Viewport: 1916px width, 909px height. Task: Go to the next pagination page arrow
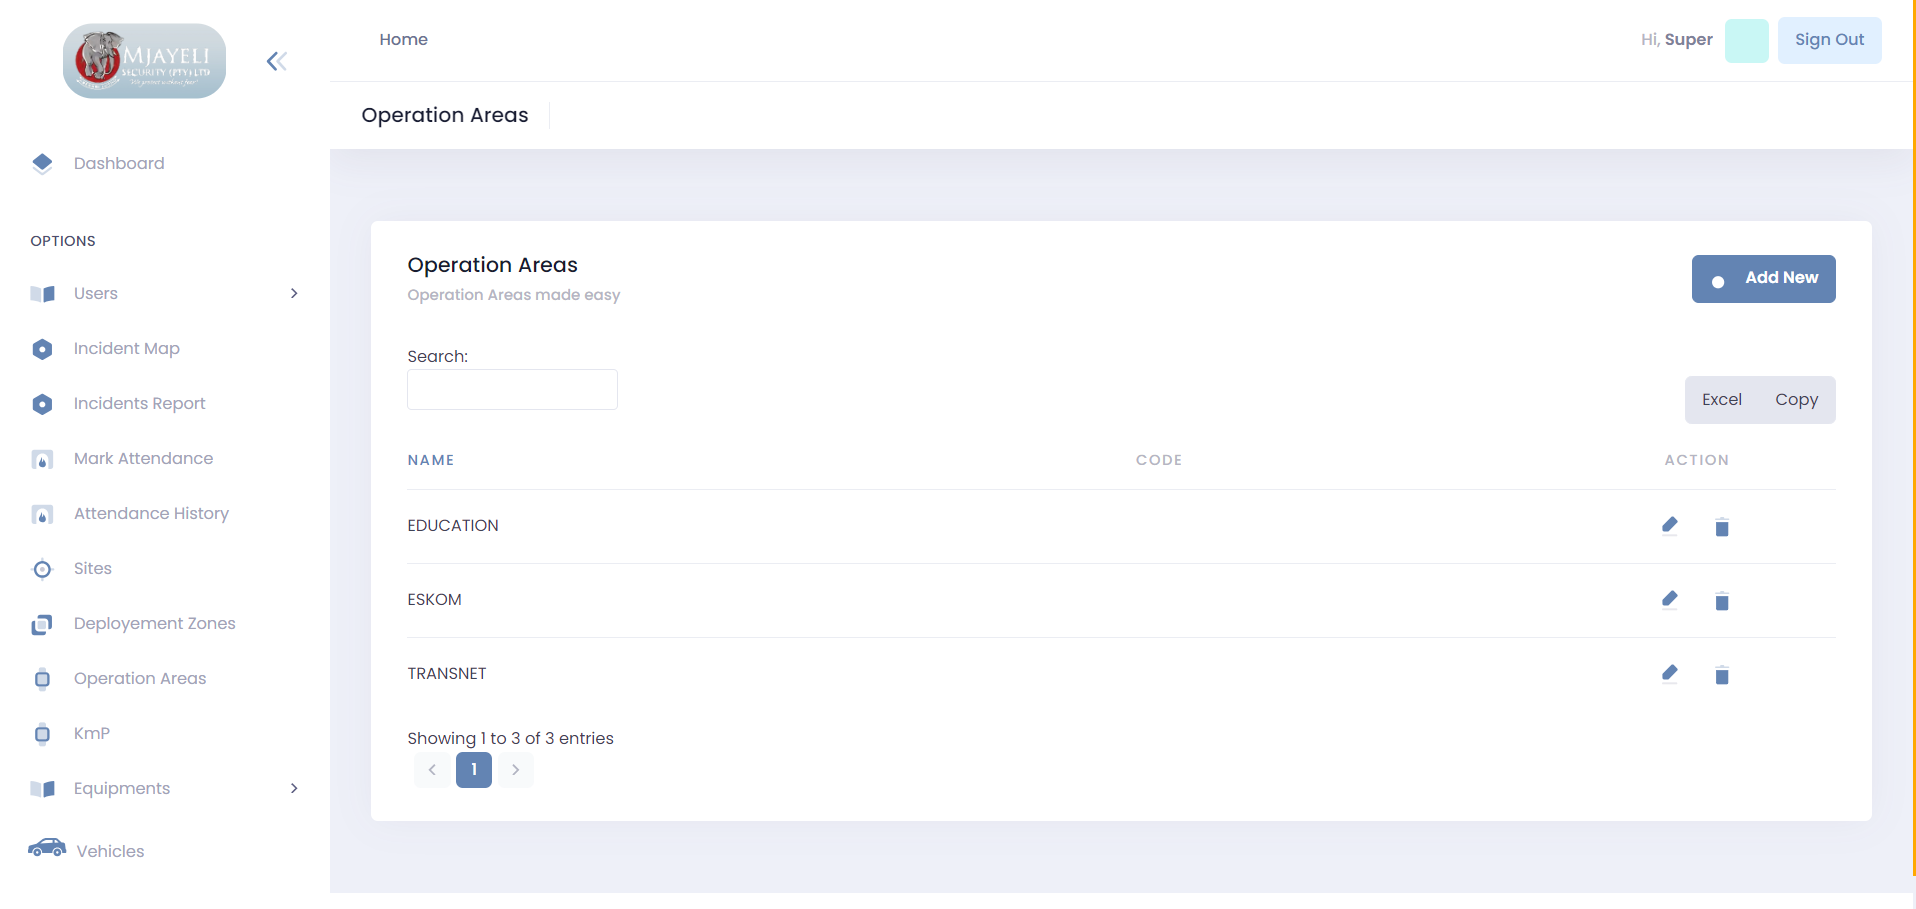click(x=515, y=770)
